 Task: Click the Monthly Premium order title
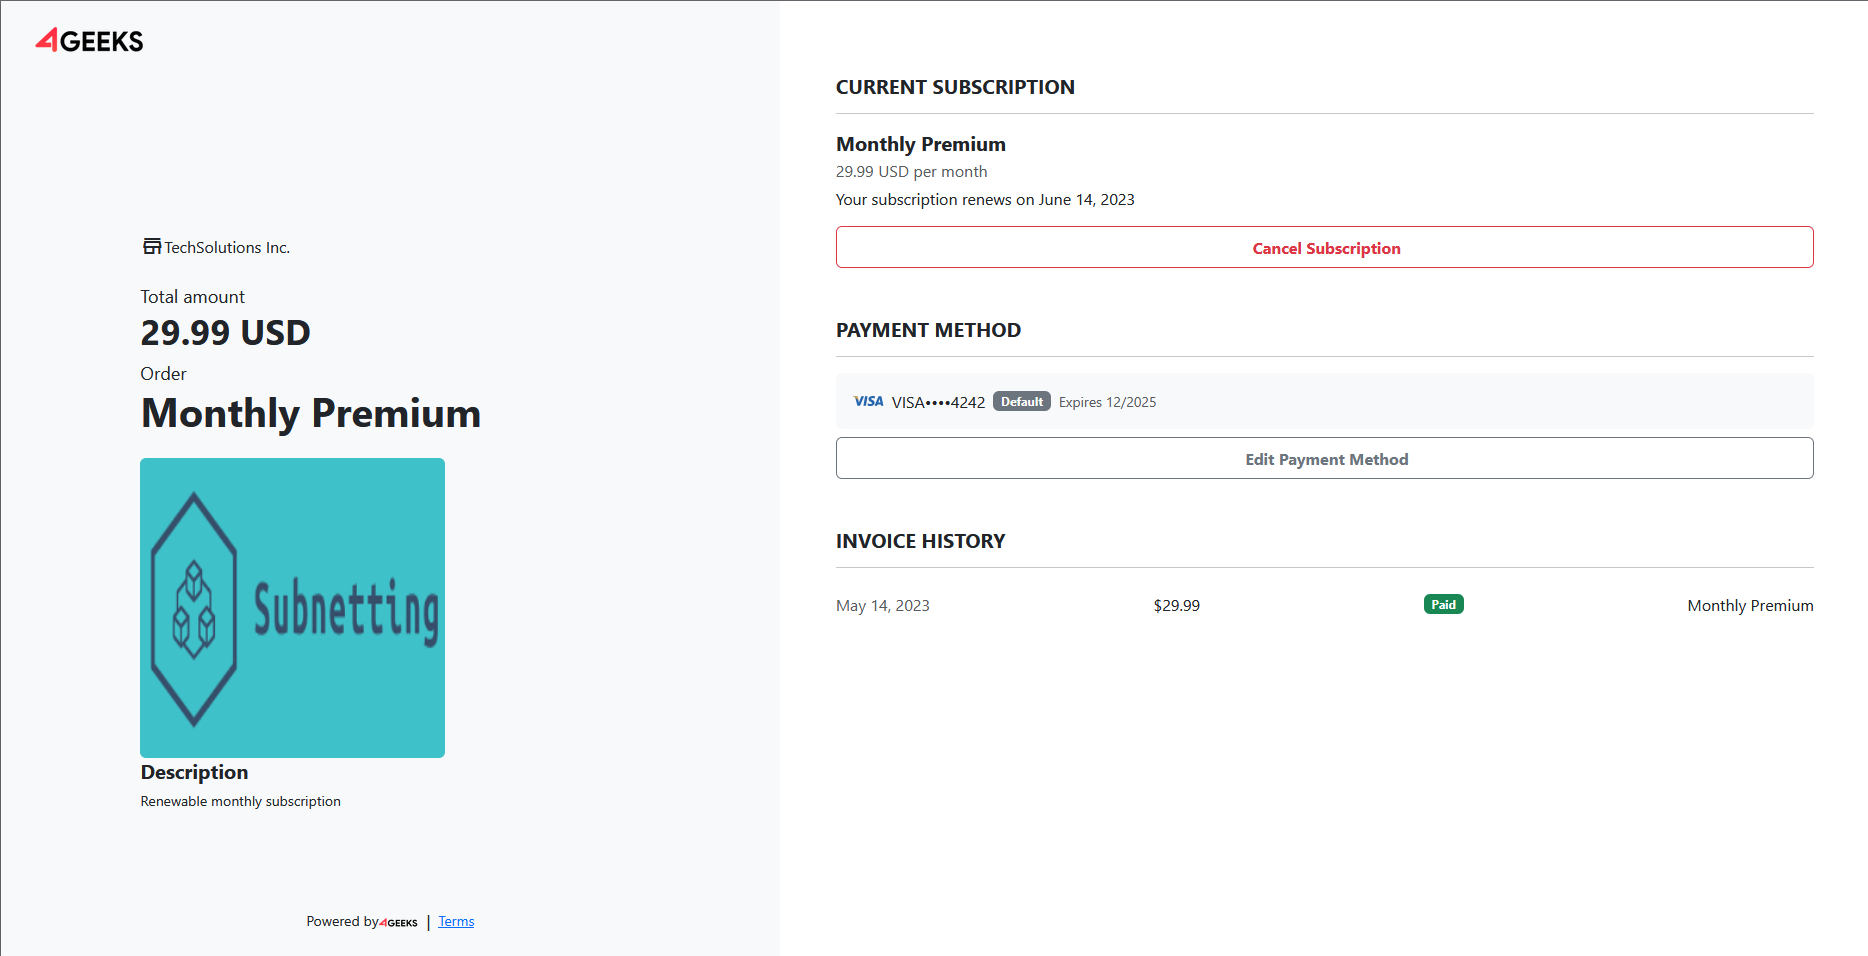point(311,413)
